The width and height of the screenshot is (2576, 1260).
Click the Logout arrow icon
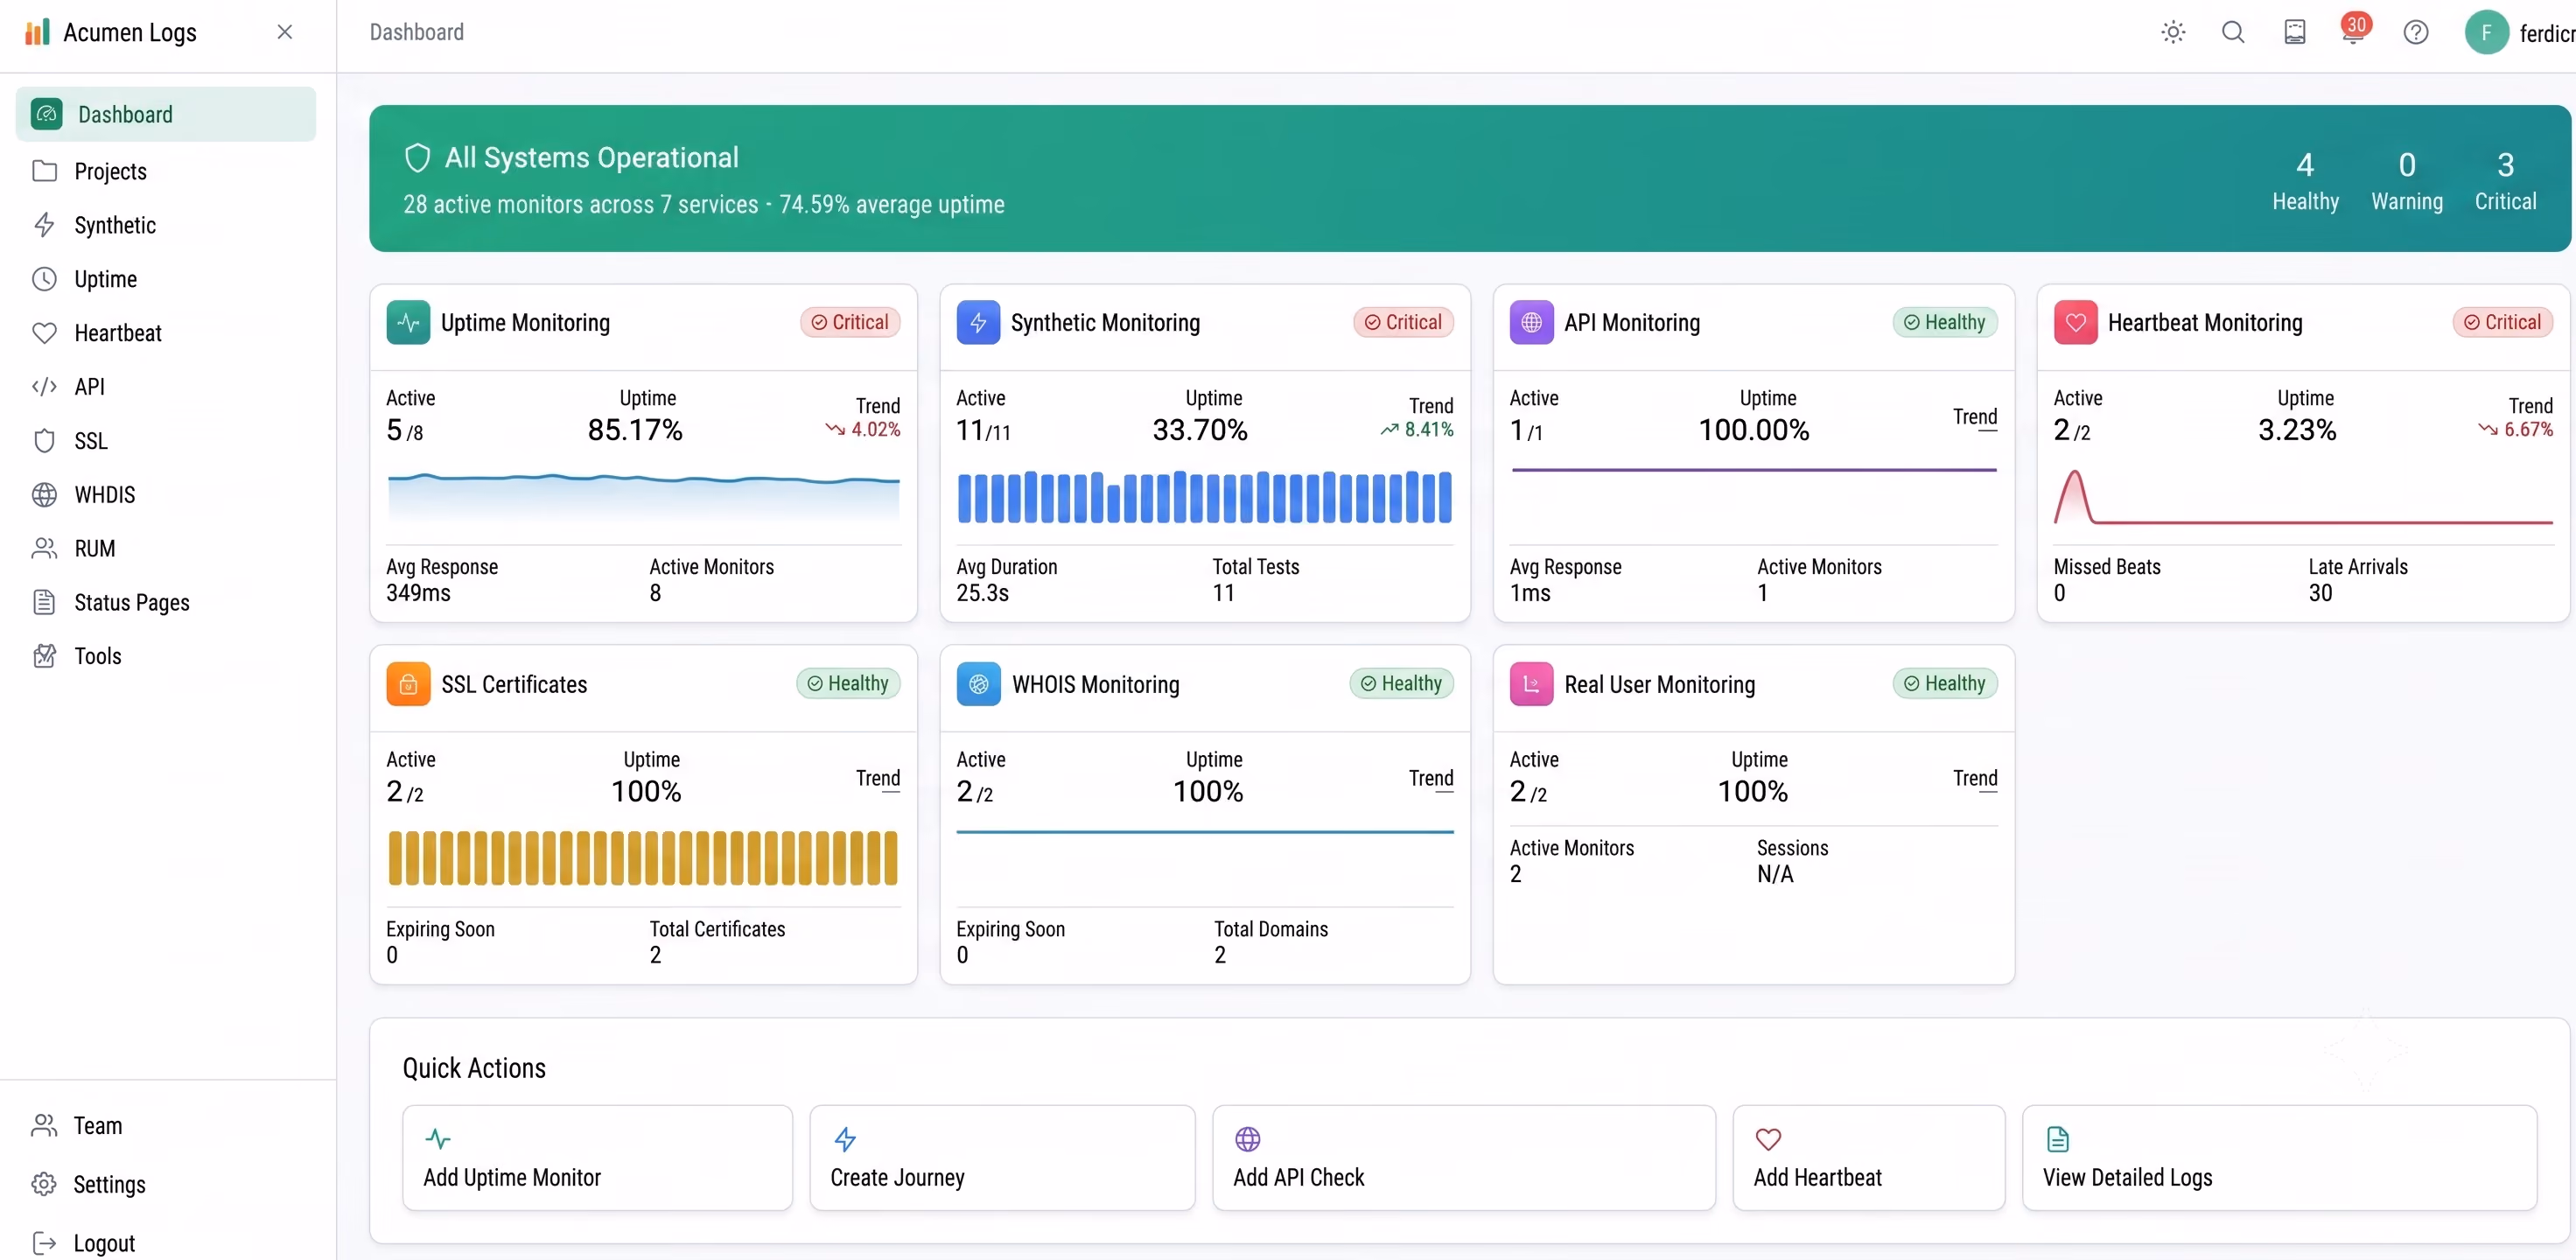44,1243
